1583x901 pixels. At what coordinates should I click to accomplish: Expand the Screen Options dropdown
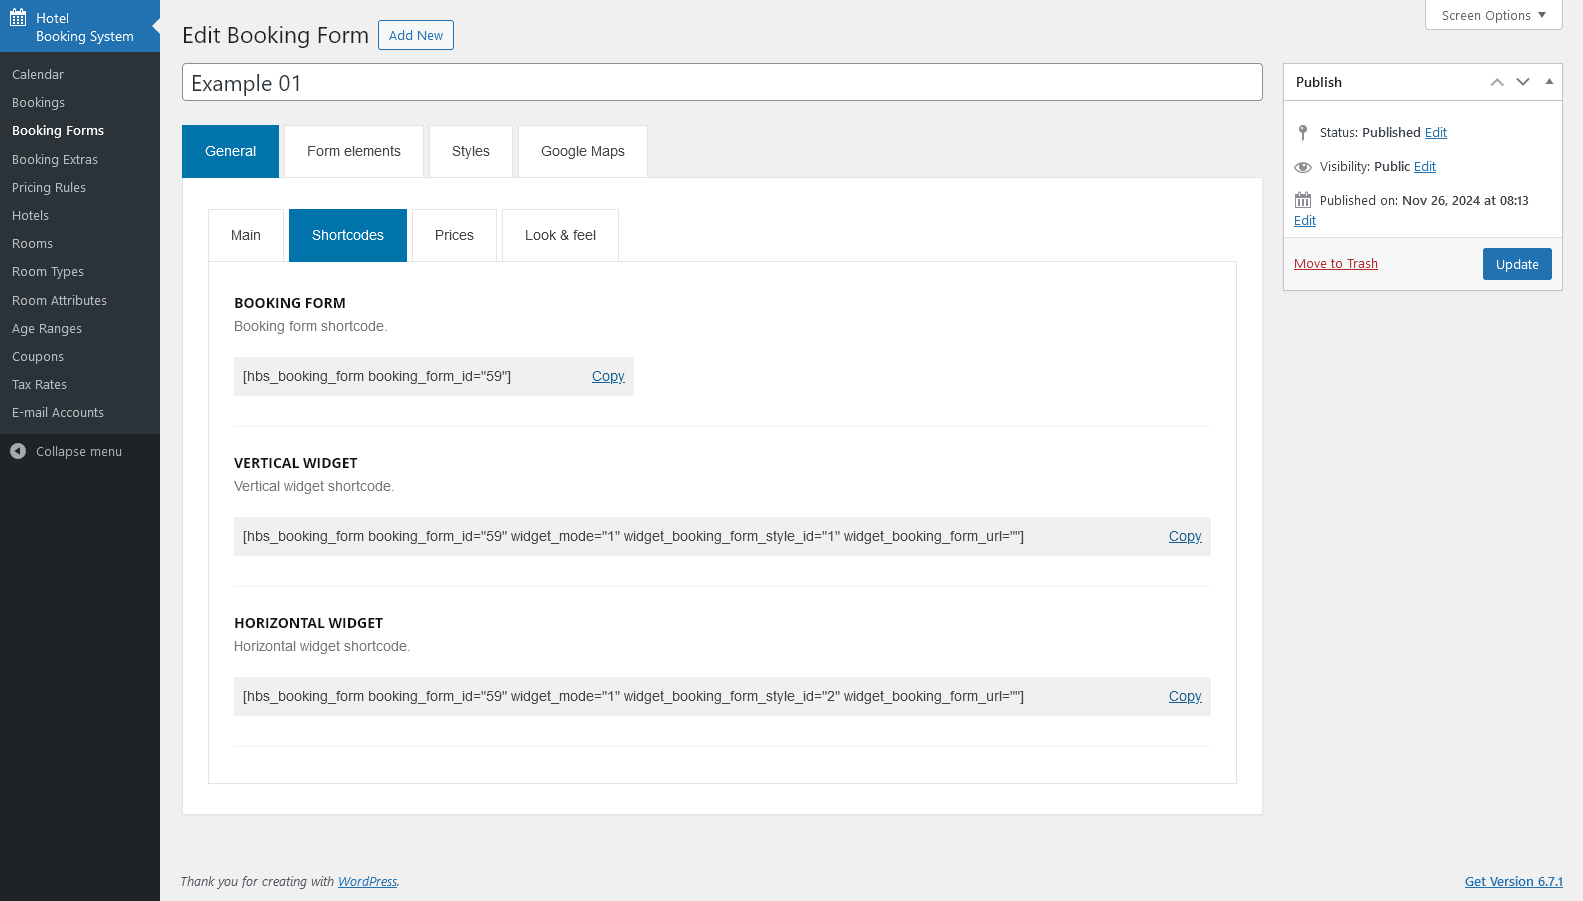pyautogui.click(x=1493, y=15)
